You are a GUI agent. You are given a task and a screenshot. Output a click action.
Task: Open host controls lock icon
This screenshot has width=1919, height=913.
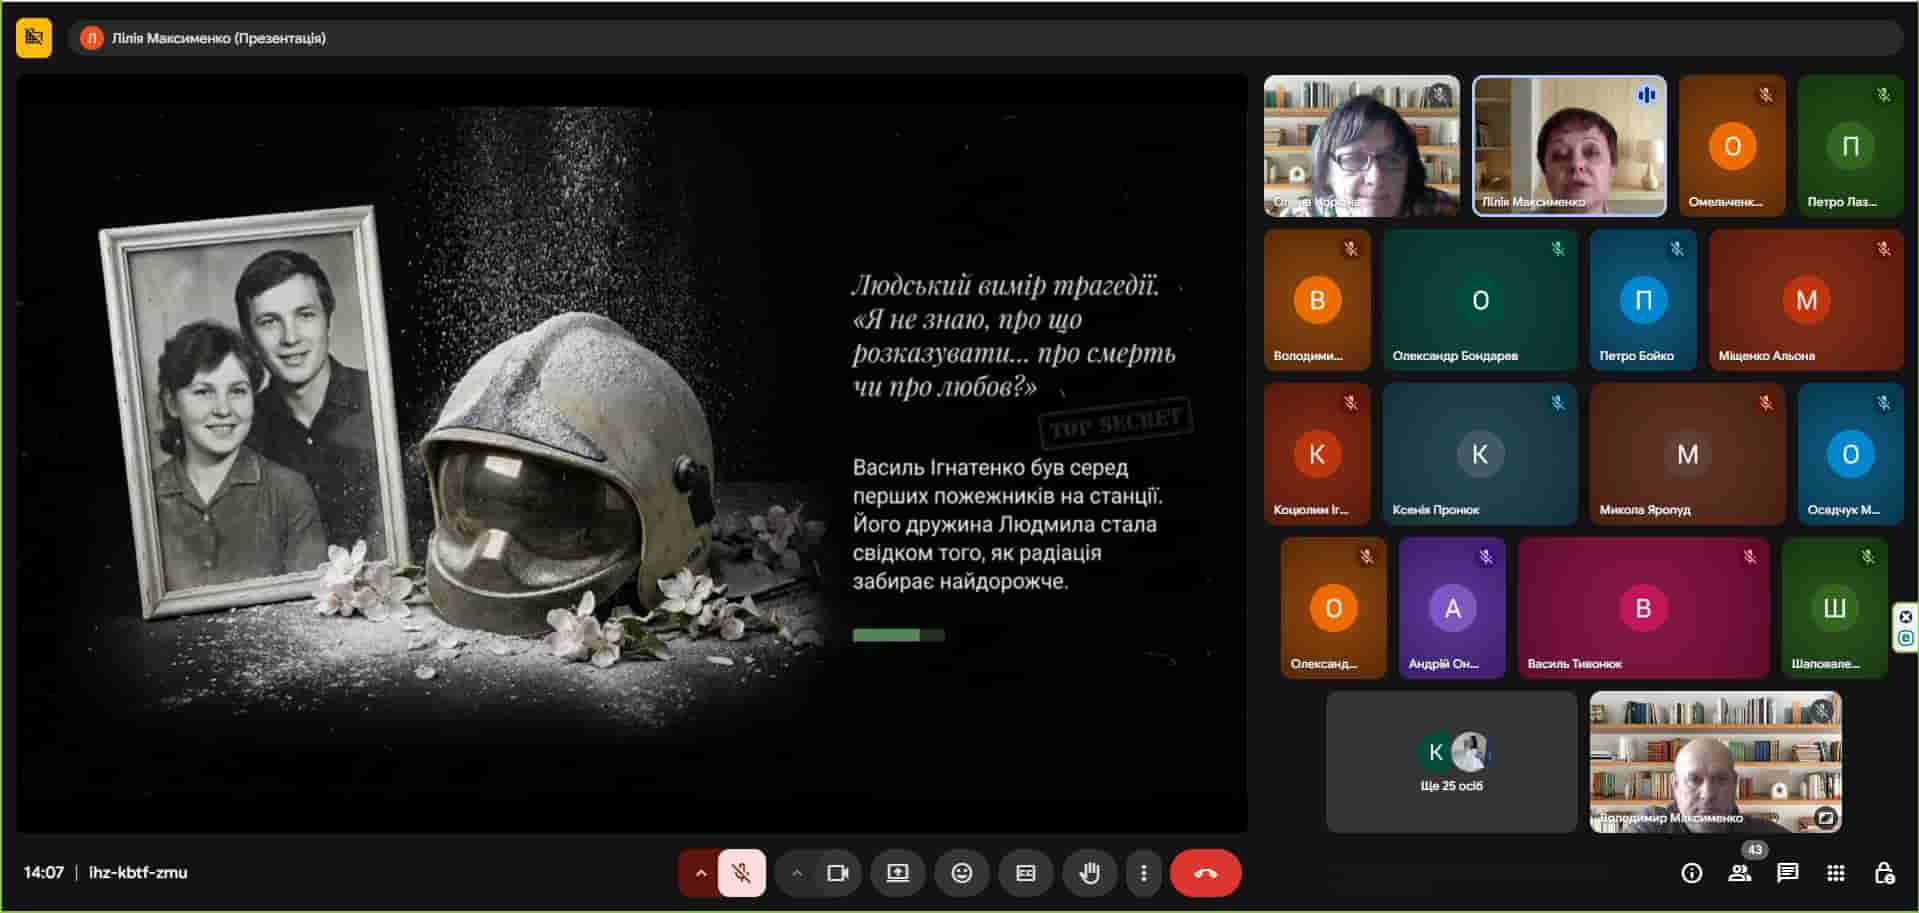click(1883, 873)
